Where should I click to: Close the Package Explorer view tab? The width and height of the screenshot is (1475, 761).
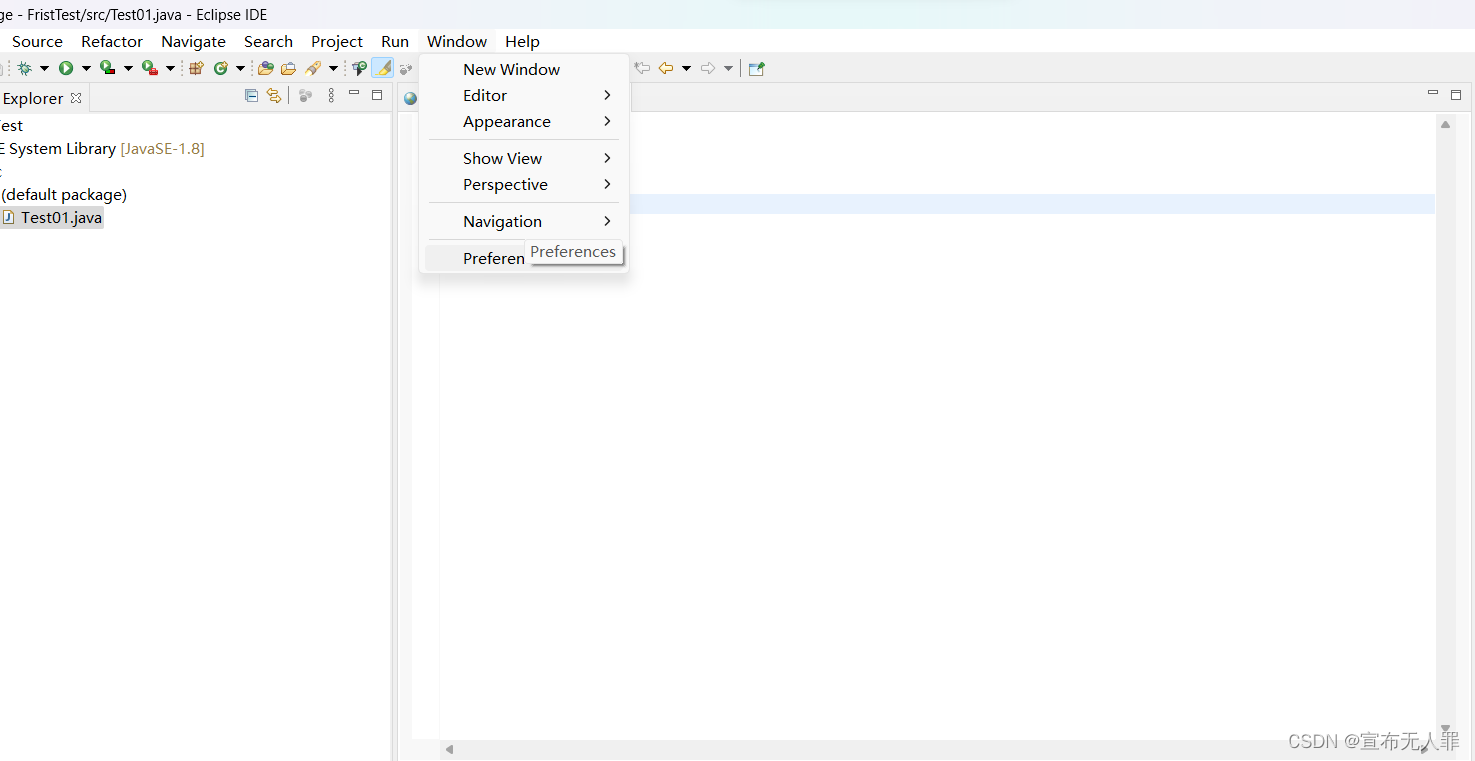click(x=76, y=98)
